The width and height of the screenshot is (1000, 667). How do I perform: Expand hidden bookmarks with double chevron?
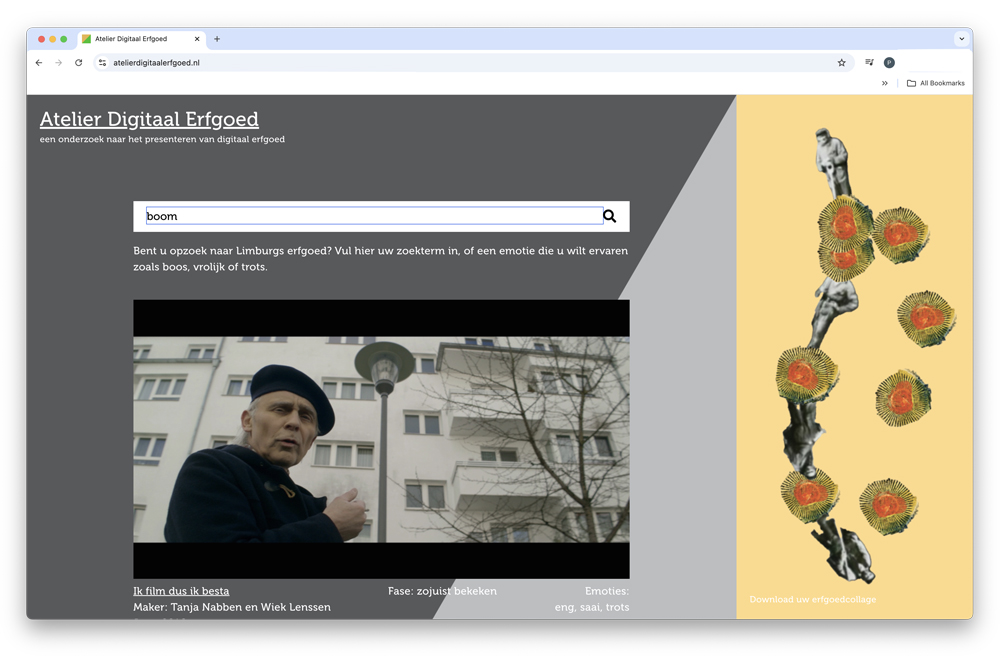[884, 83]
